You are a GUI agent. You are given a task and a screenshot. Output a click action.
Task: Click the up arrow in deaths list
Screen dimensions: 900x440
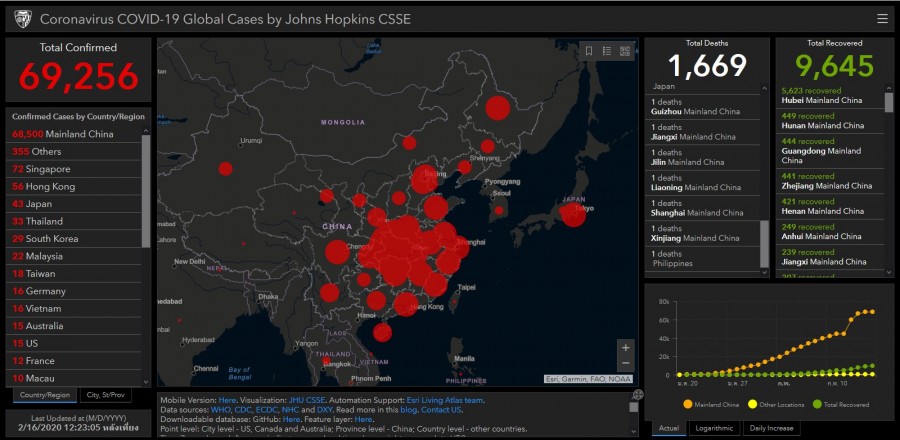pos(765,88)
